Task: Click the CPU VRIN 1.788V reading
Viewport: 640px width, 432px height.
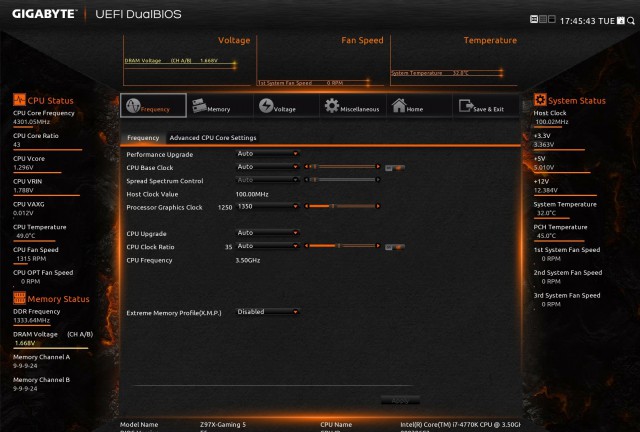Action: click(x=23, y=190)
